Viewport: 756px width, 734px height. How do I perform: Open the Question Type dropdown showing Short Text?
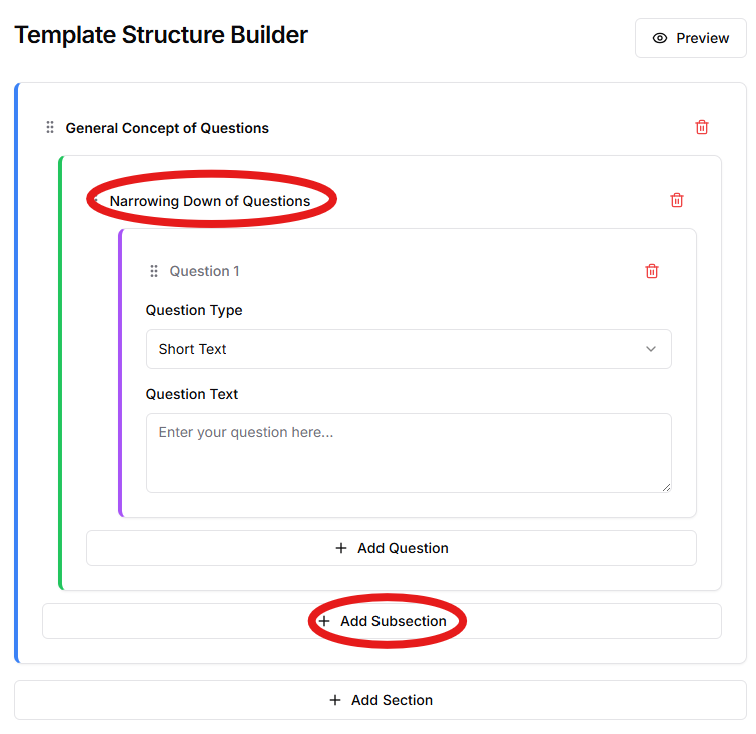pyautogui.click(x=408, y=349)
